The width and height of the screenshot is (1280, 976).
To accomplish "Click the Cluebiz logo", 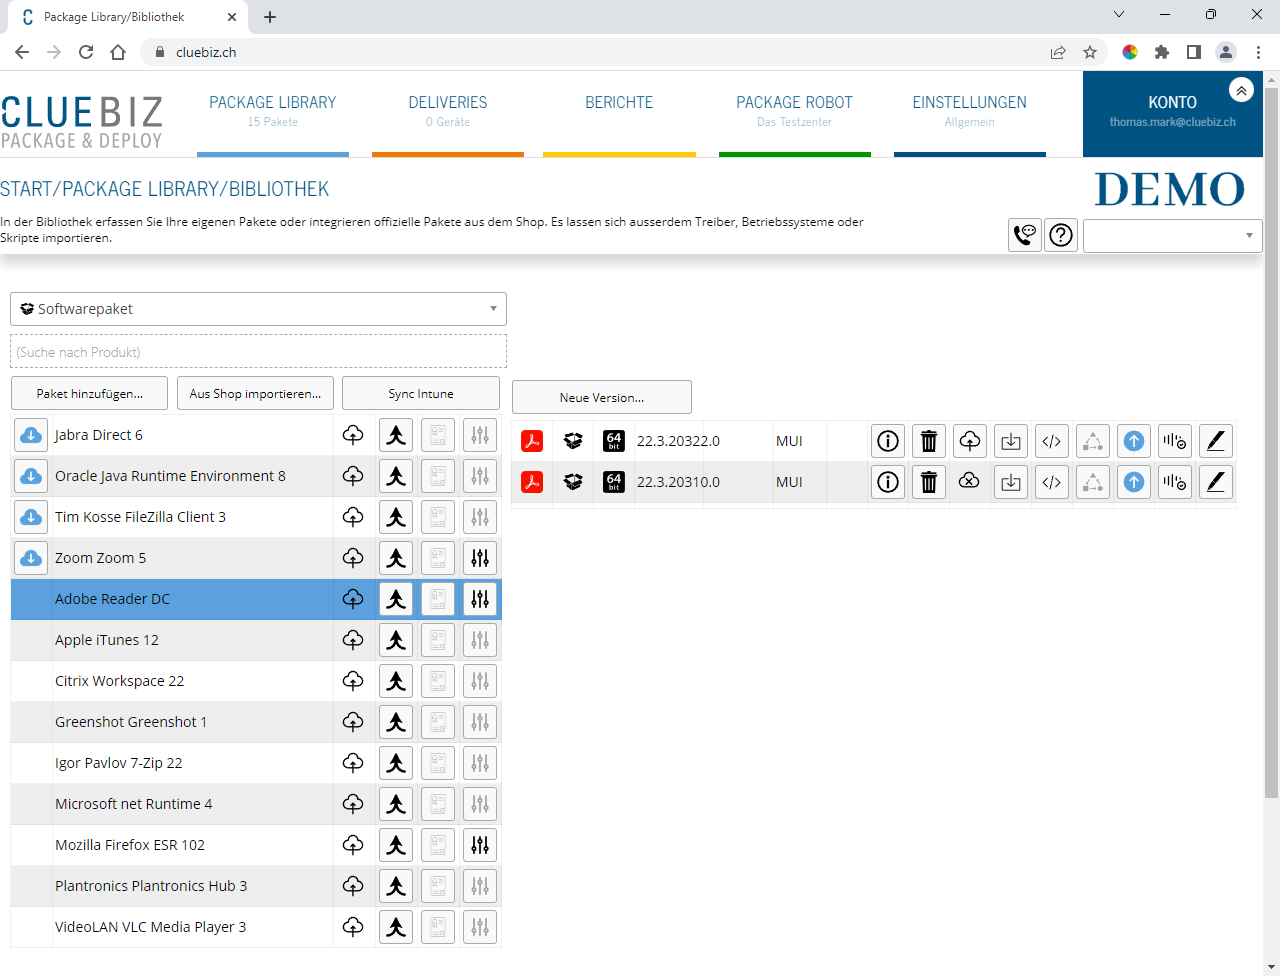I will (x=82, y=122).
